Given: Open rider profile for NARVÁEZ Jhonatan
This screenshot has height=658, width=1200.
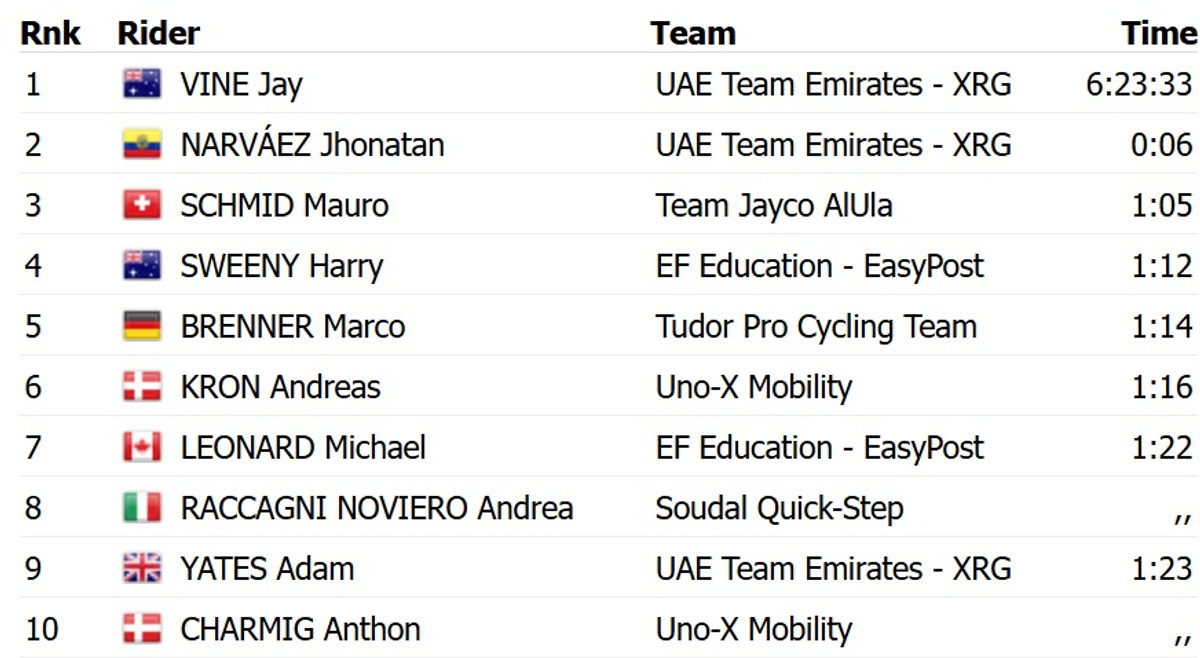Looking at the screenshot, I should (312, 145).
